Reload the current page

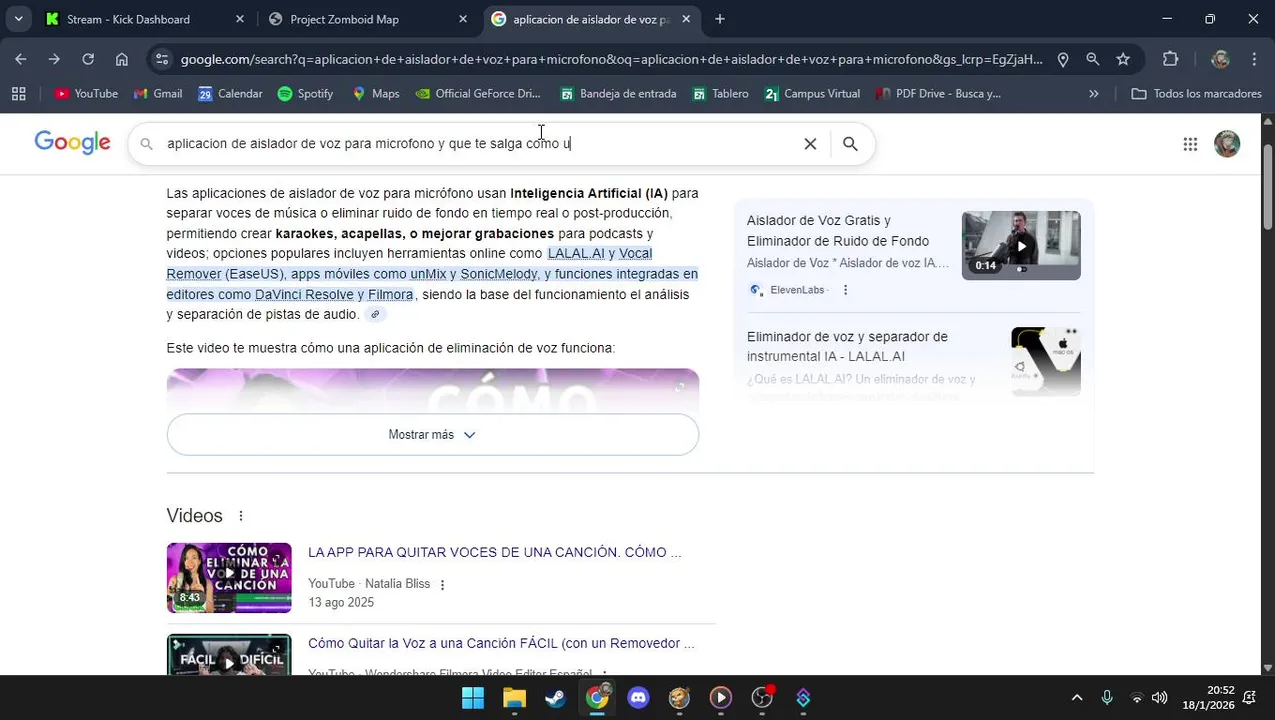pos(88,59)
